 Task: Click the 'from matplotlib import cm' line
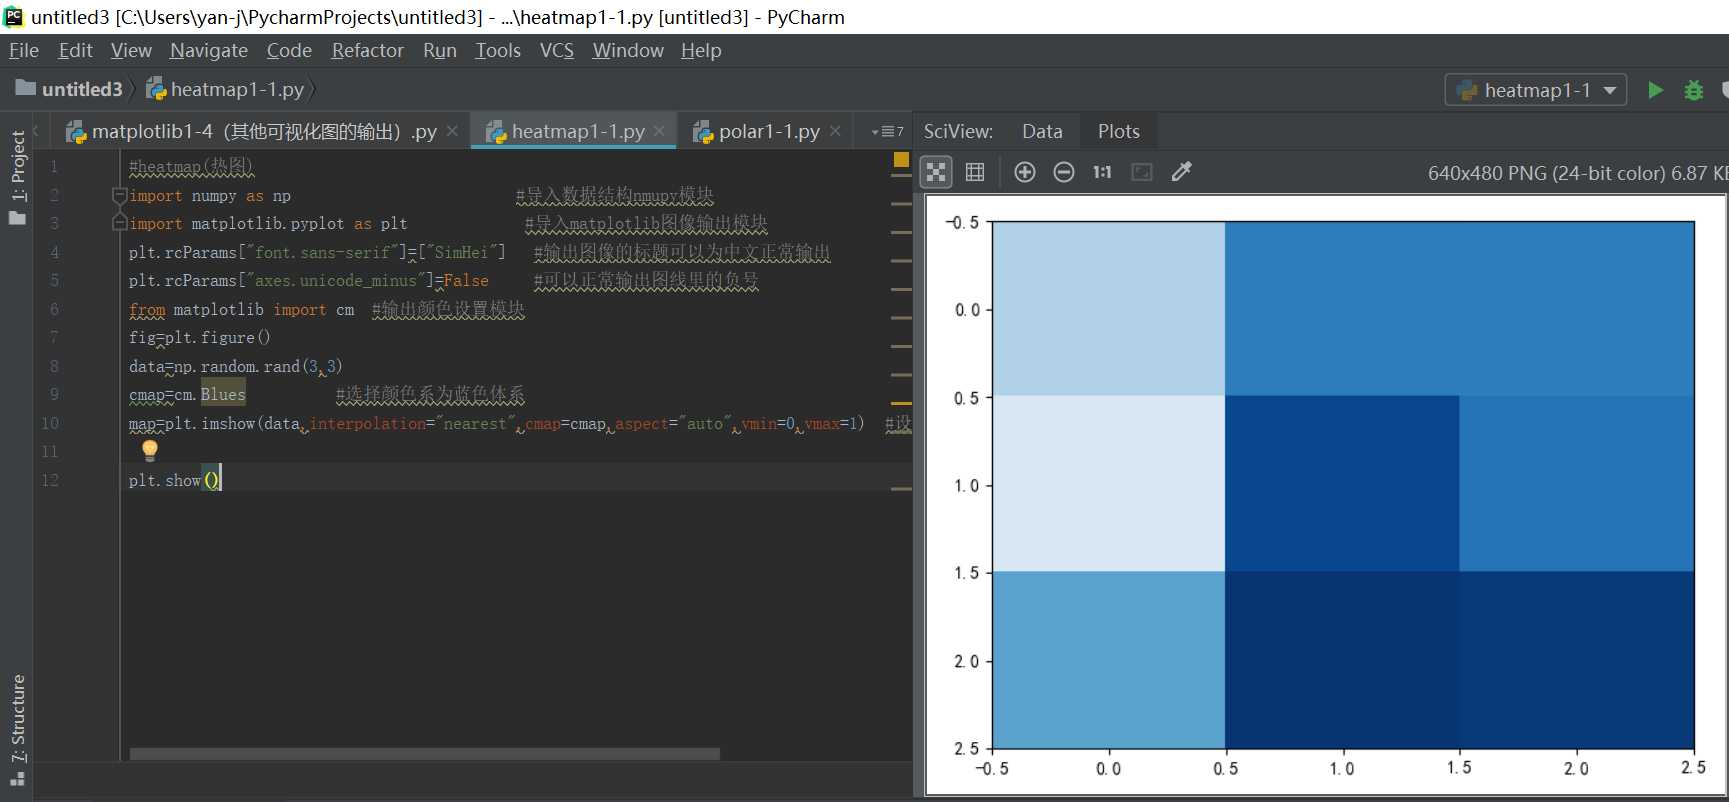[x=241, y=310]
